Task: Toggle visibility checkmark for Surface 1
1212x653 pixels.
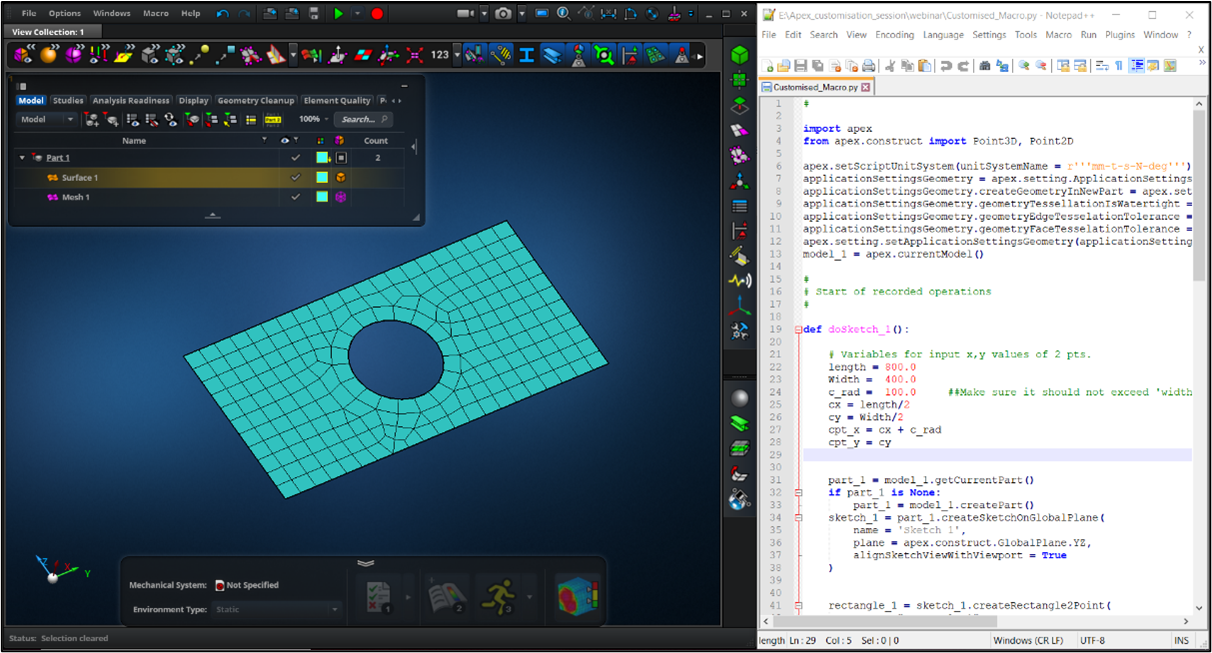Action: (295, 178)
